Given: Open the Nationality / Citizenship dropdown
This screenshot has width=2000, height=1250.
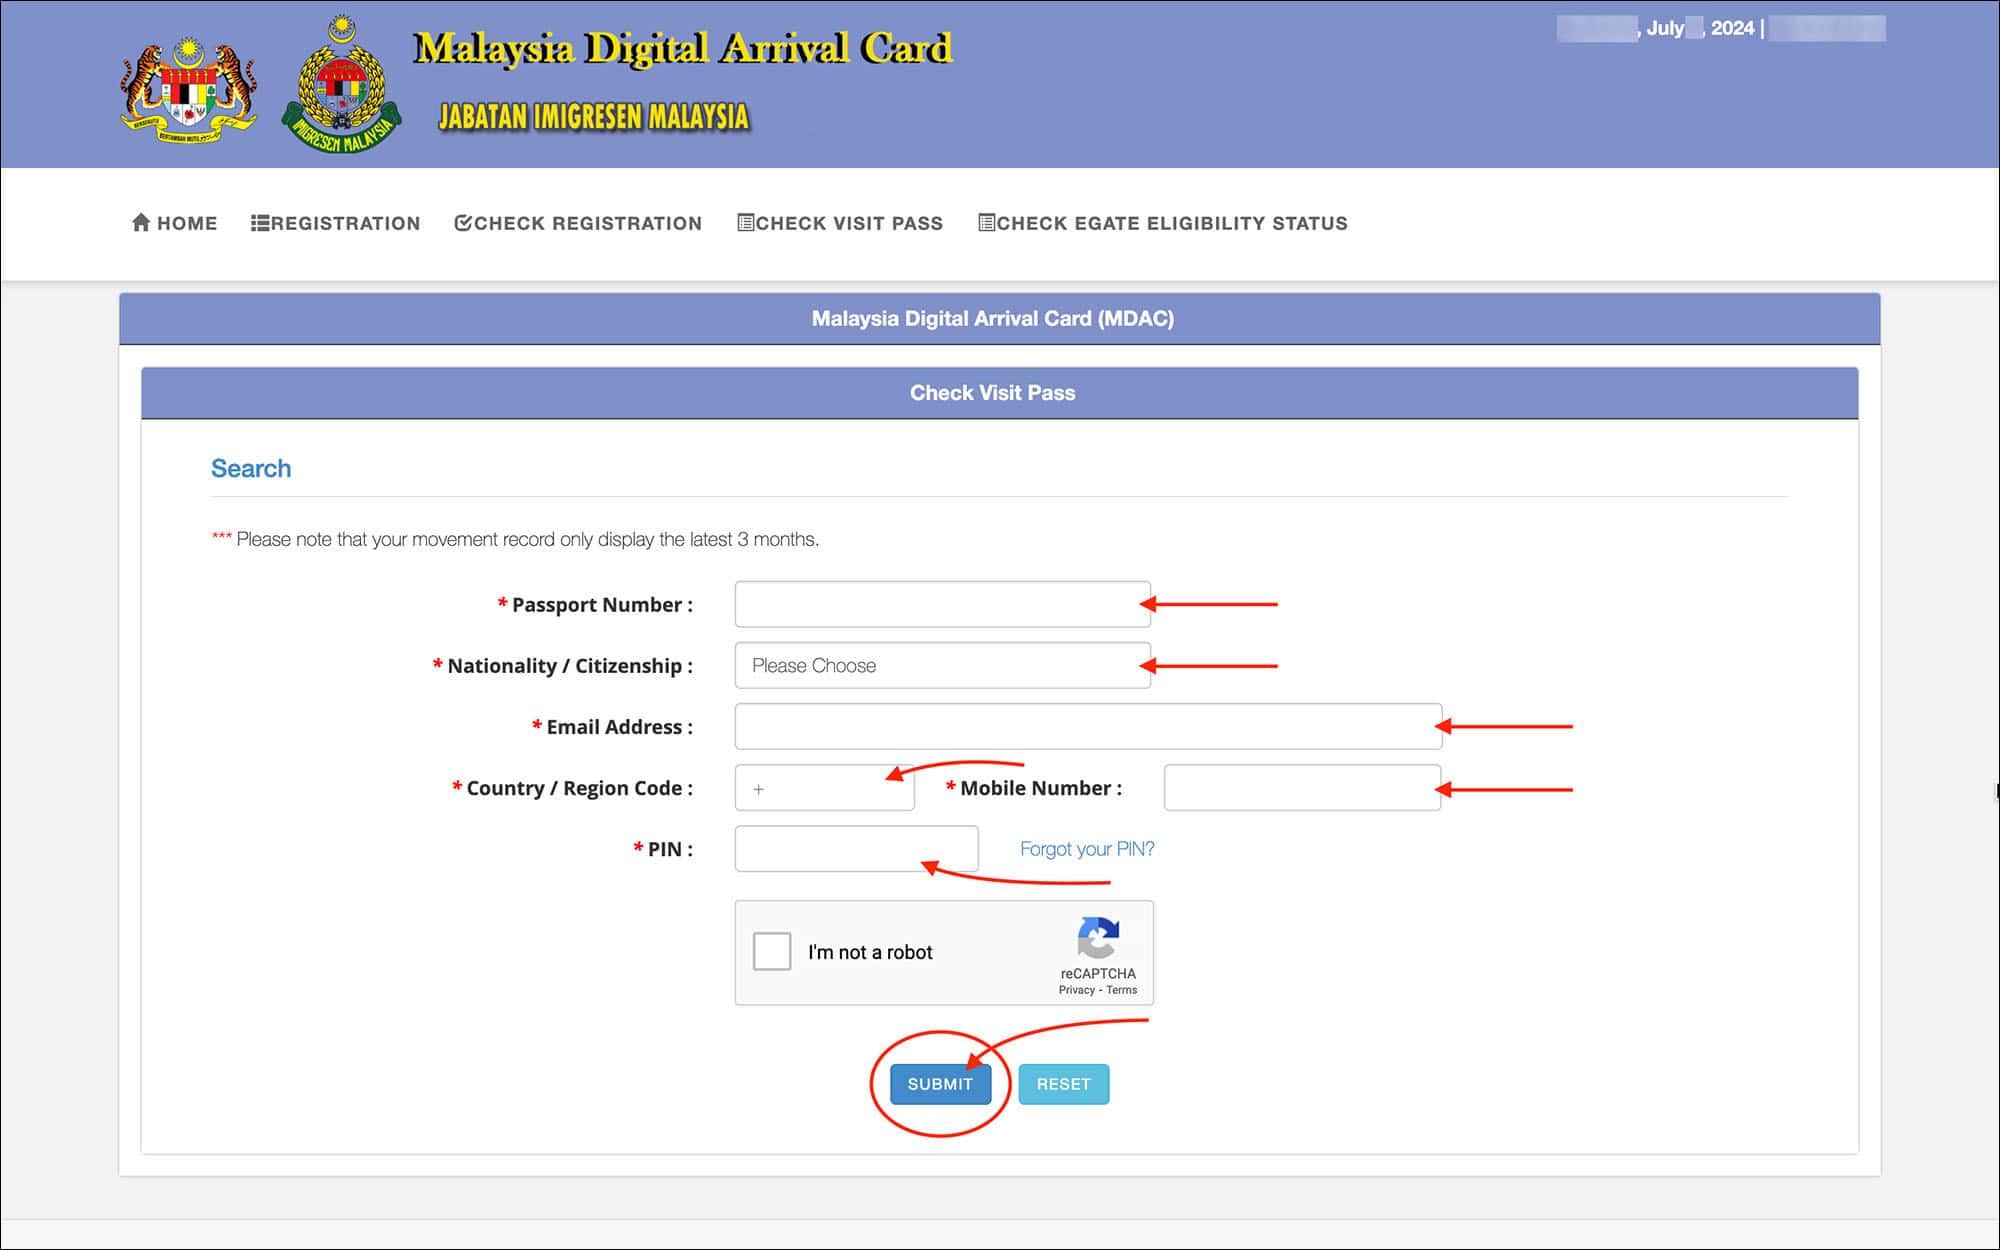Looking at the screenshot, I should [x=941, y=665].
